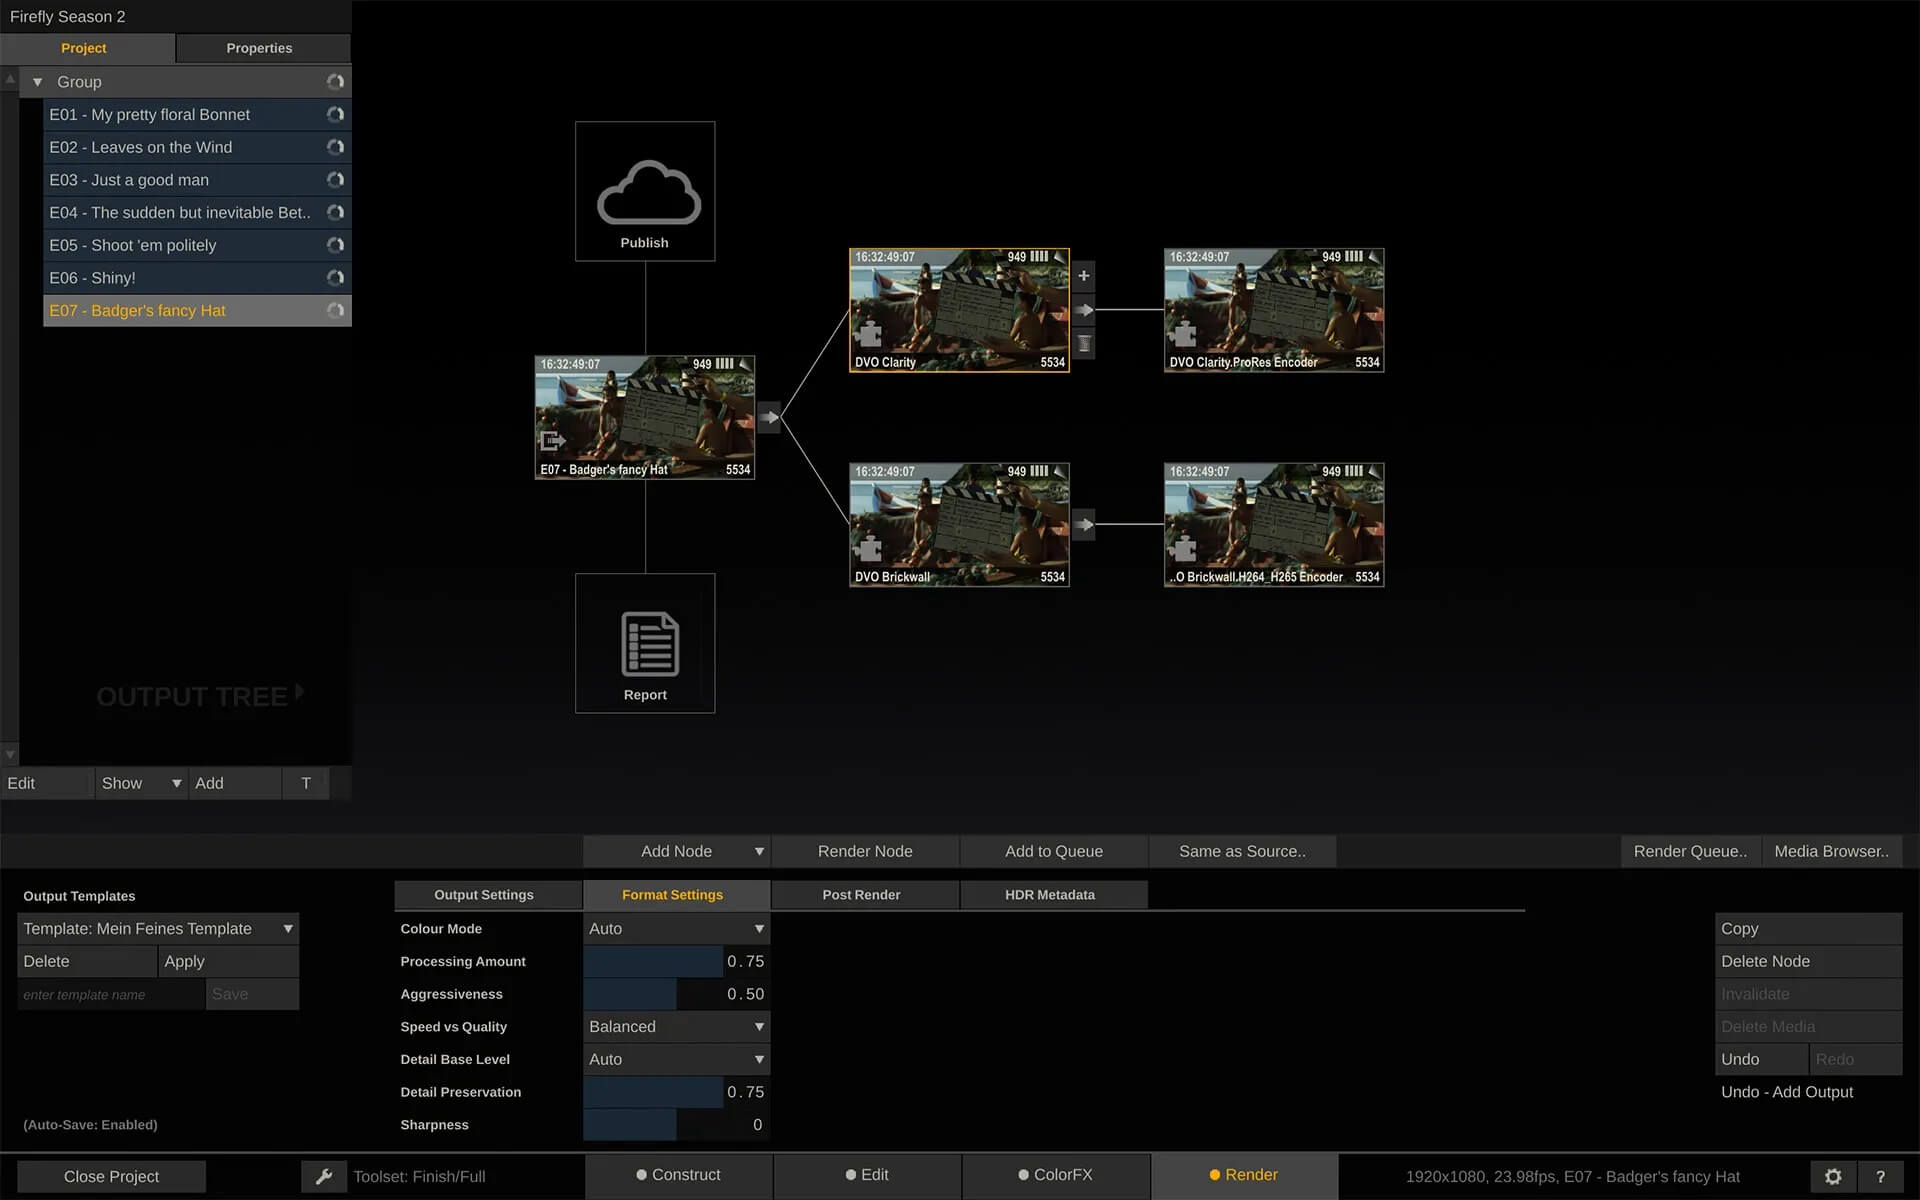Open the Speed vs Quality dropdown
The image size is (1920, 1200).
pos(676,1027)
